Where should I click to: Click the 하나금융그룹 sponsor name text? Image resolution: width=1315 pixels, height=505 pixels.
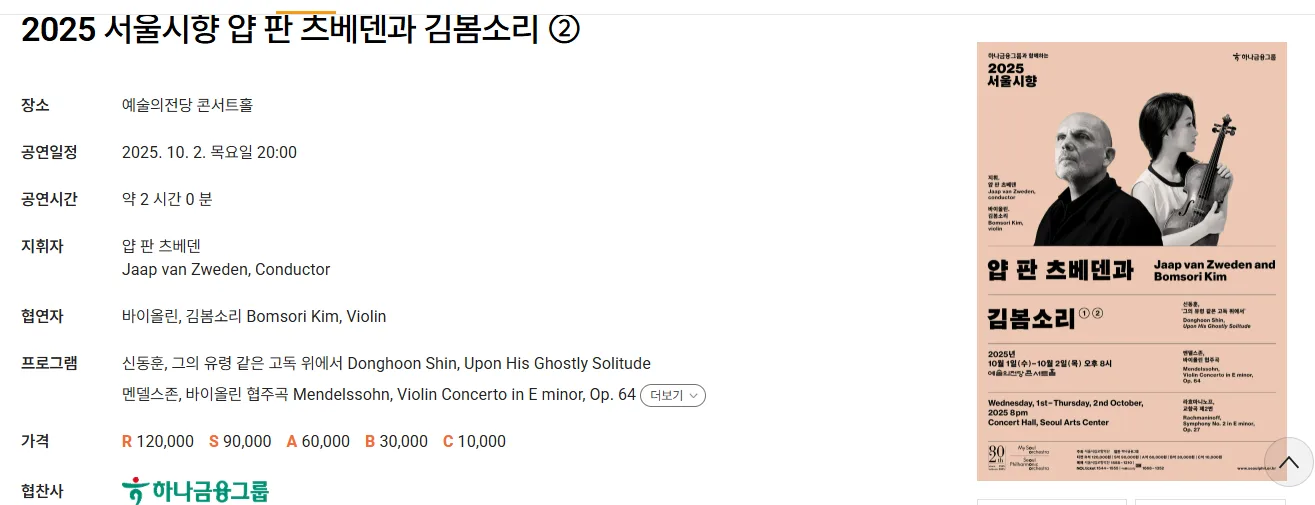coord(211,491)
